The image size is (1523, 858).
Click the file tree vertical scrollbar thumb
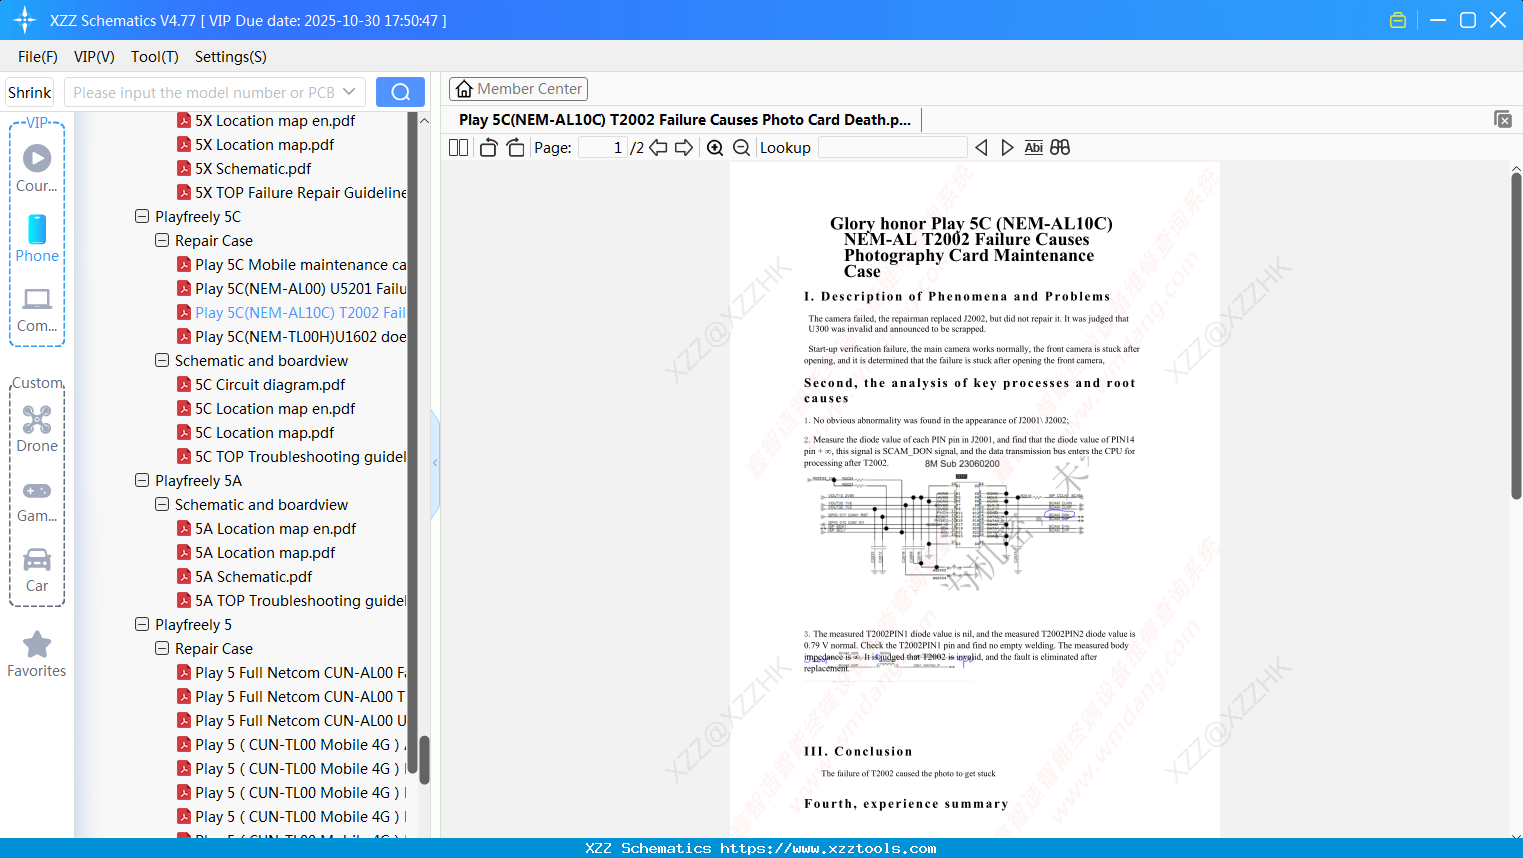click(x=424, y=761)
